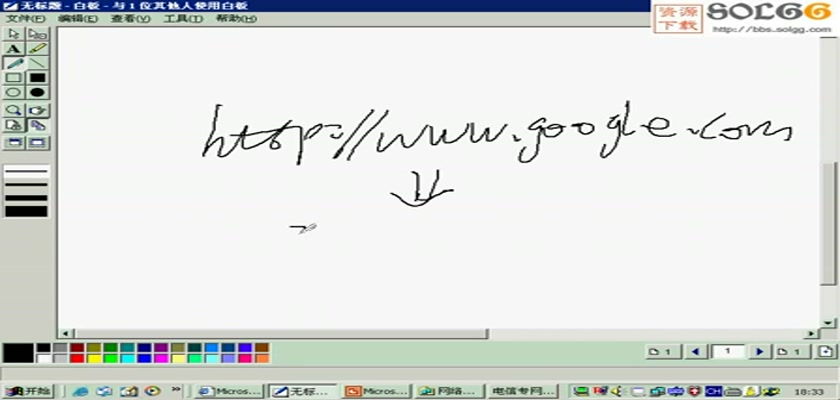This screenshot has height=400, width=840.
Task: Expand the quick launch overflow chevron
Action: click(176, 389)
